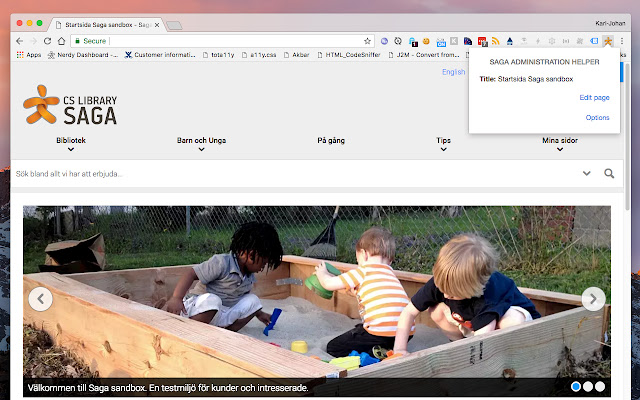
Task: Expand the Barn och Unga menu
Action: tap(201, 144)
